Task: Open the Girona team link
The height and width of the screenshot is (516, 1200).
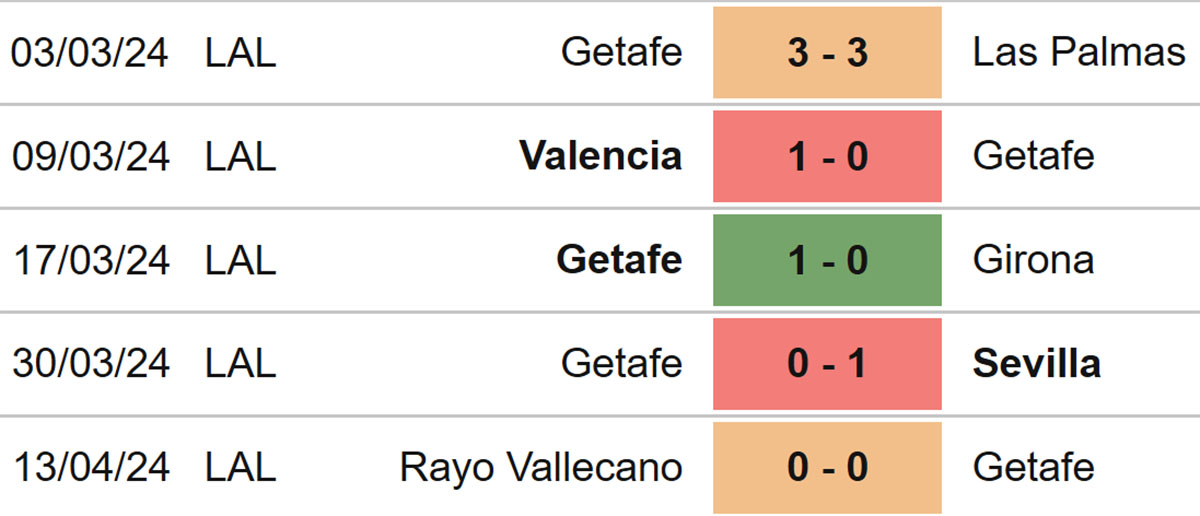Action: click(1033, 261)
